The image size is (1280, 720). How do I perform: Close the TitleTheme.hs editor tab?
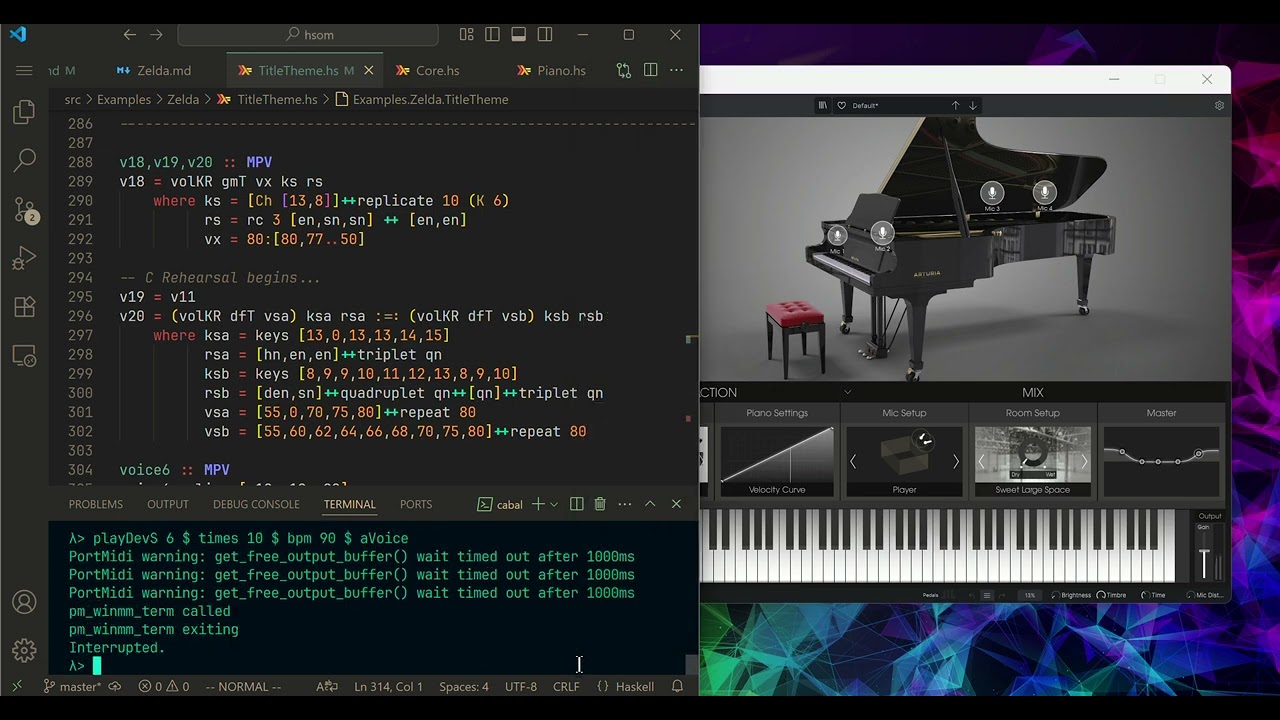coord(369,70)
